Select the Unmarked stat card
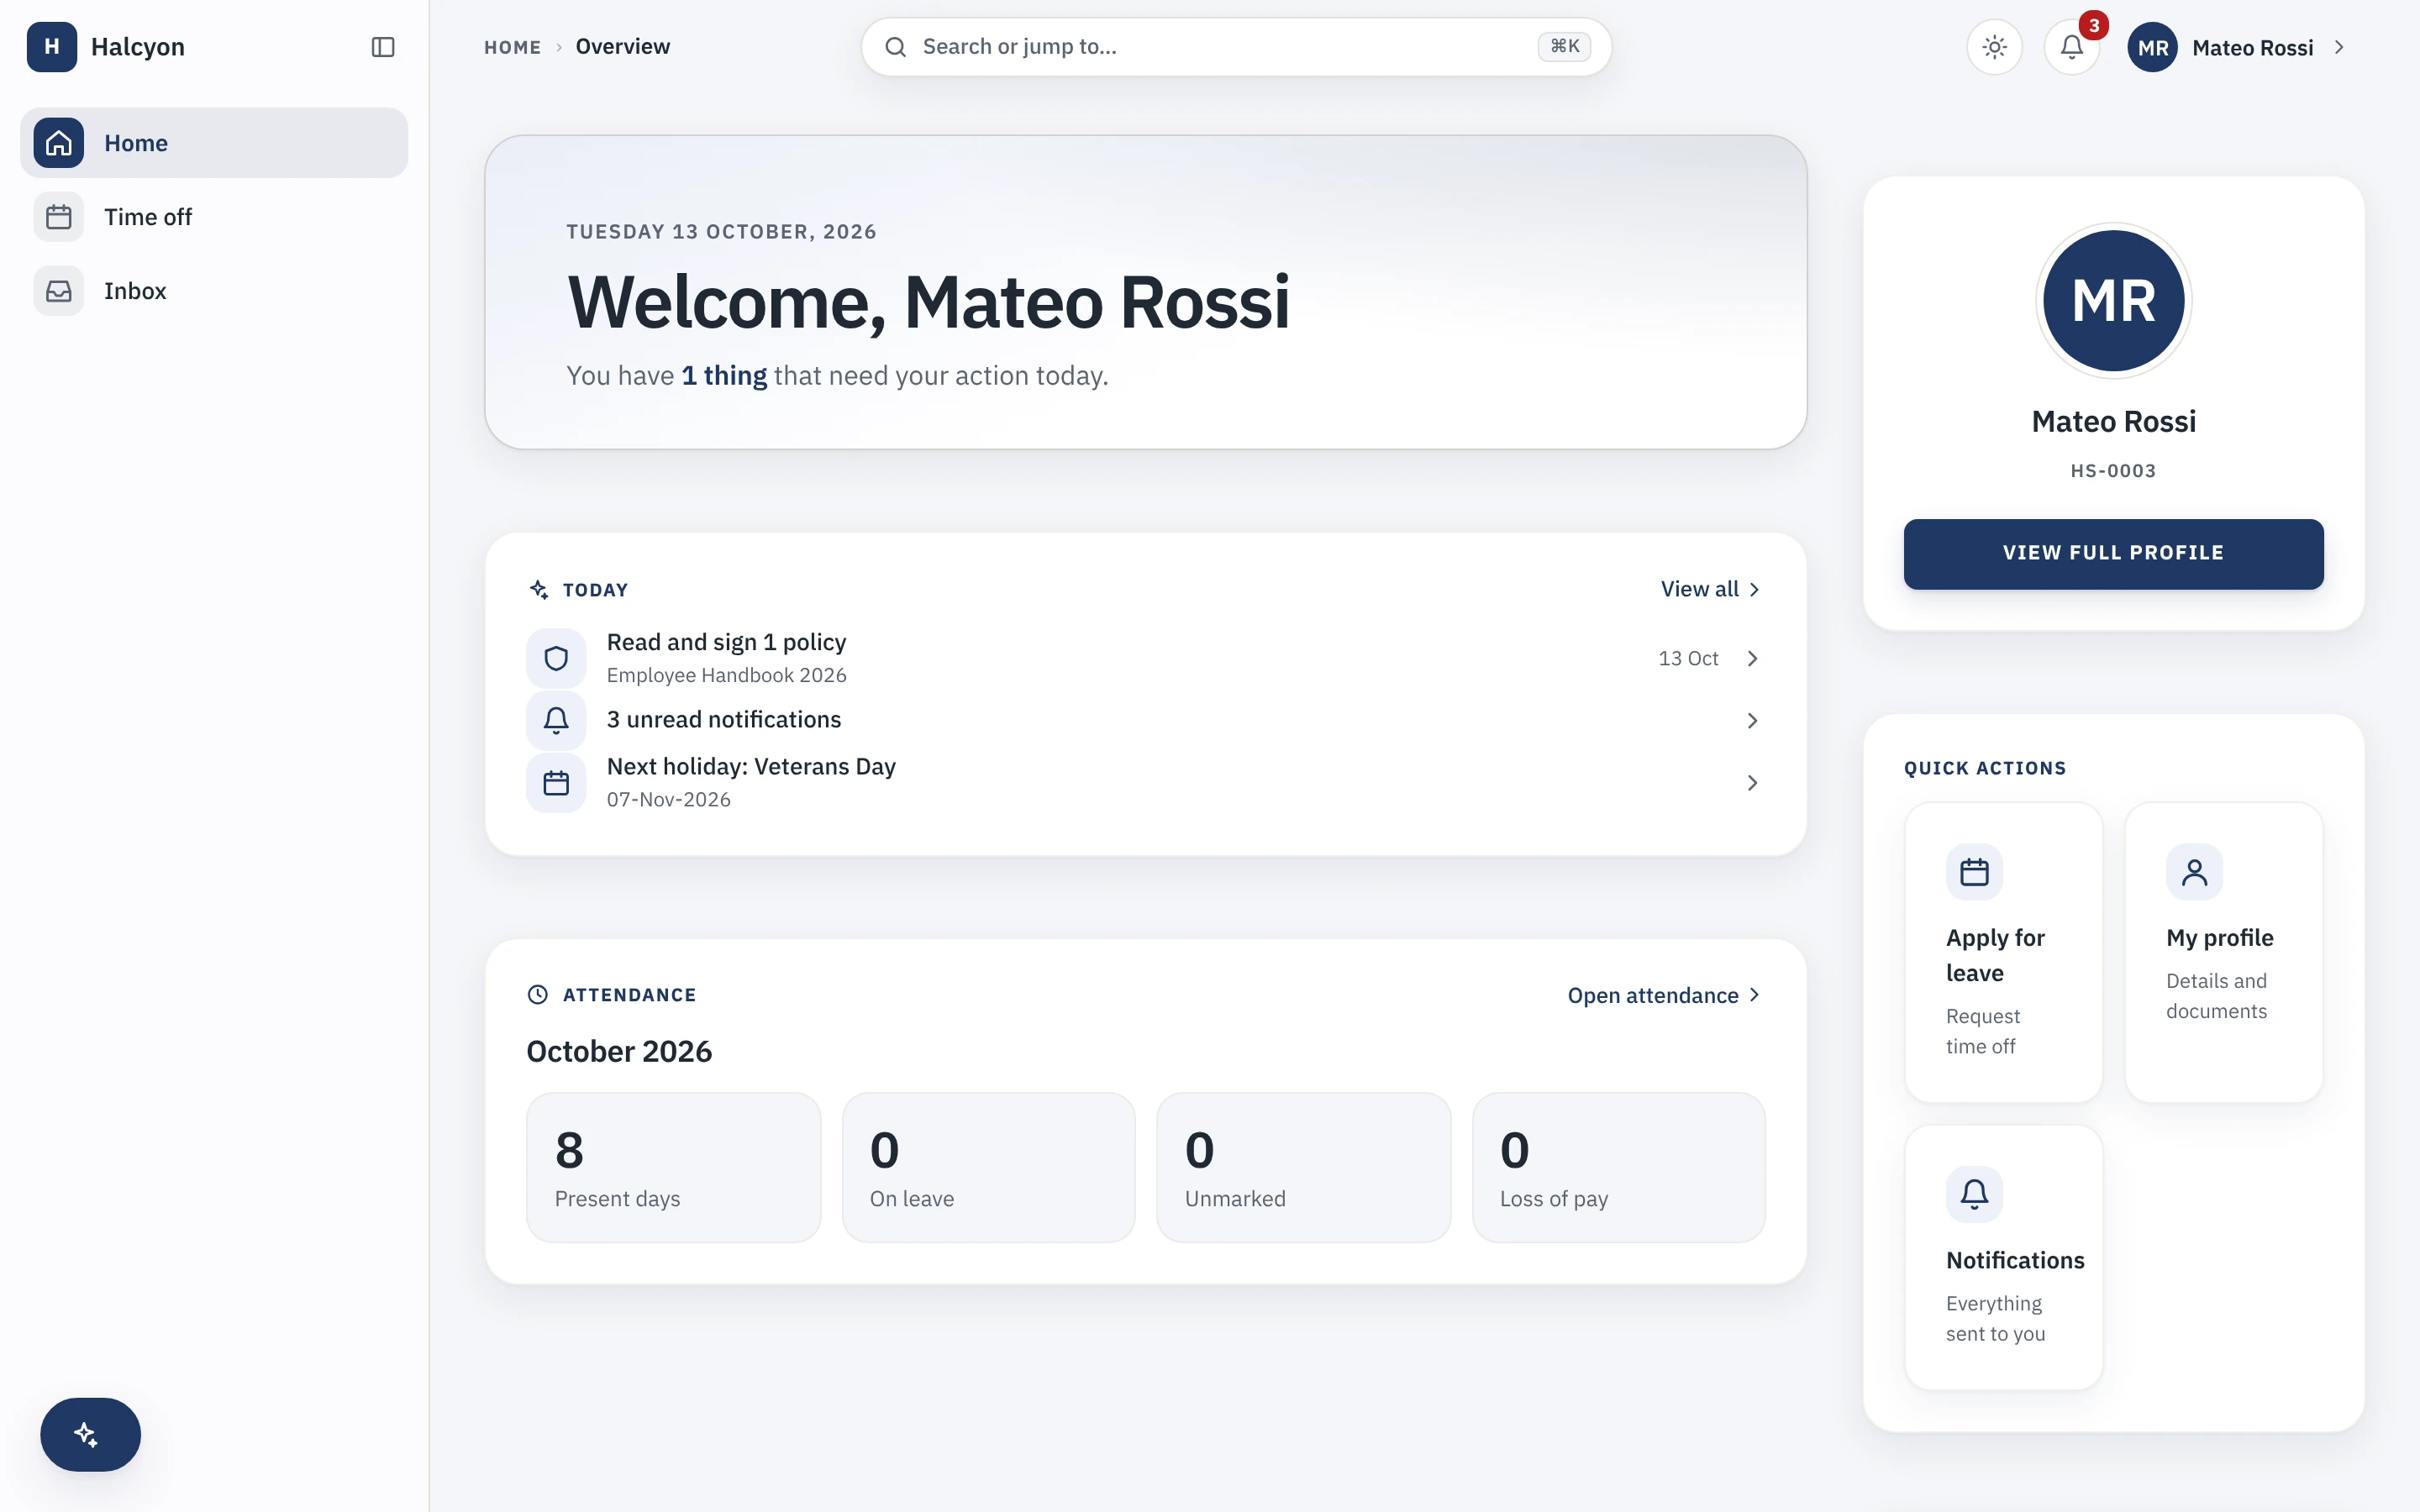The height and width of the screenshot is (1512, 2420). [x=1304, y=1167]
